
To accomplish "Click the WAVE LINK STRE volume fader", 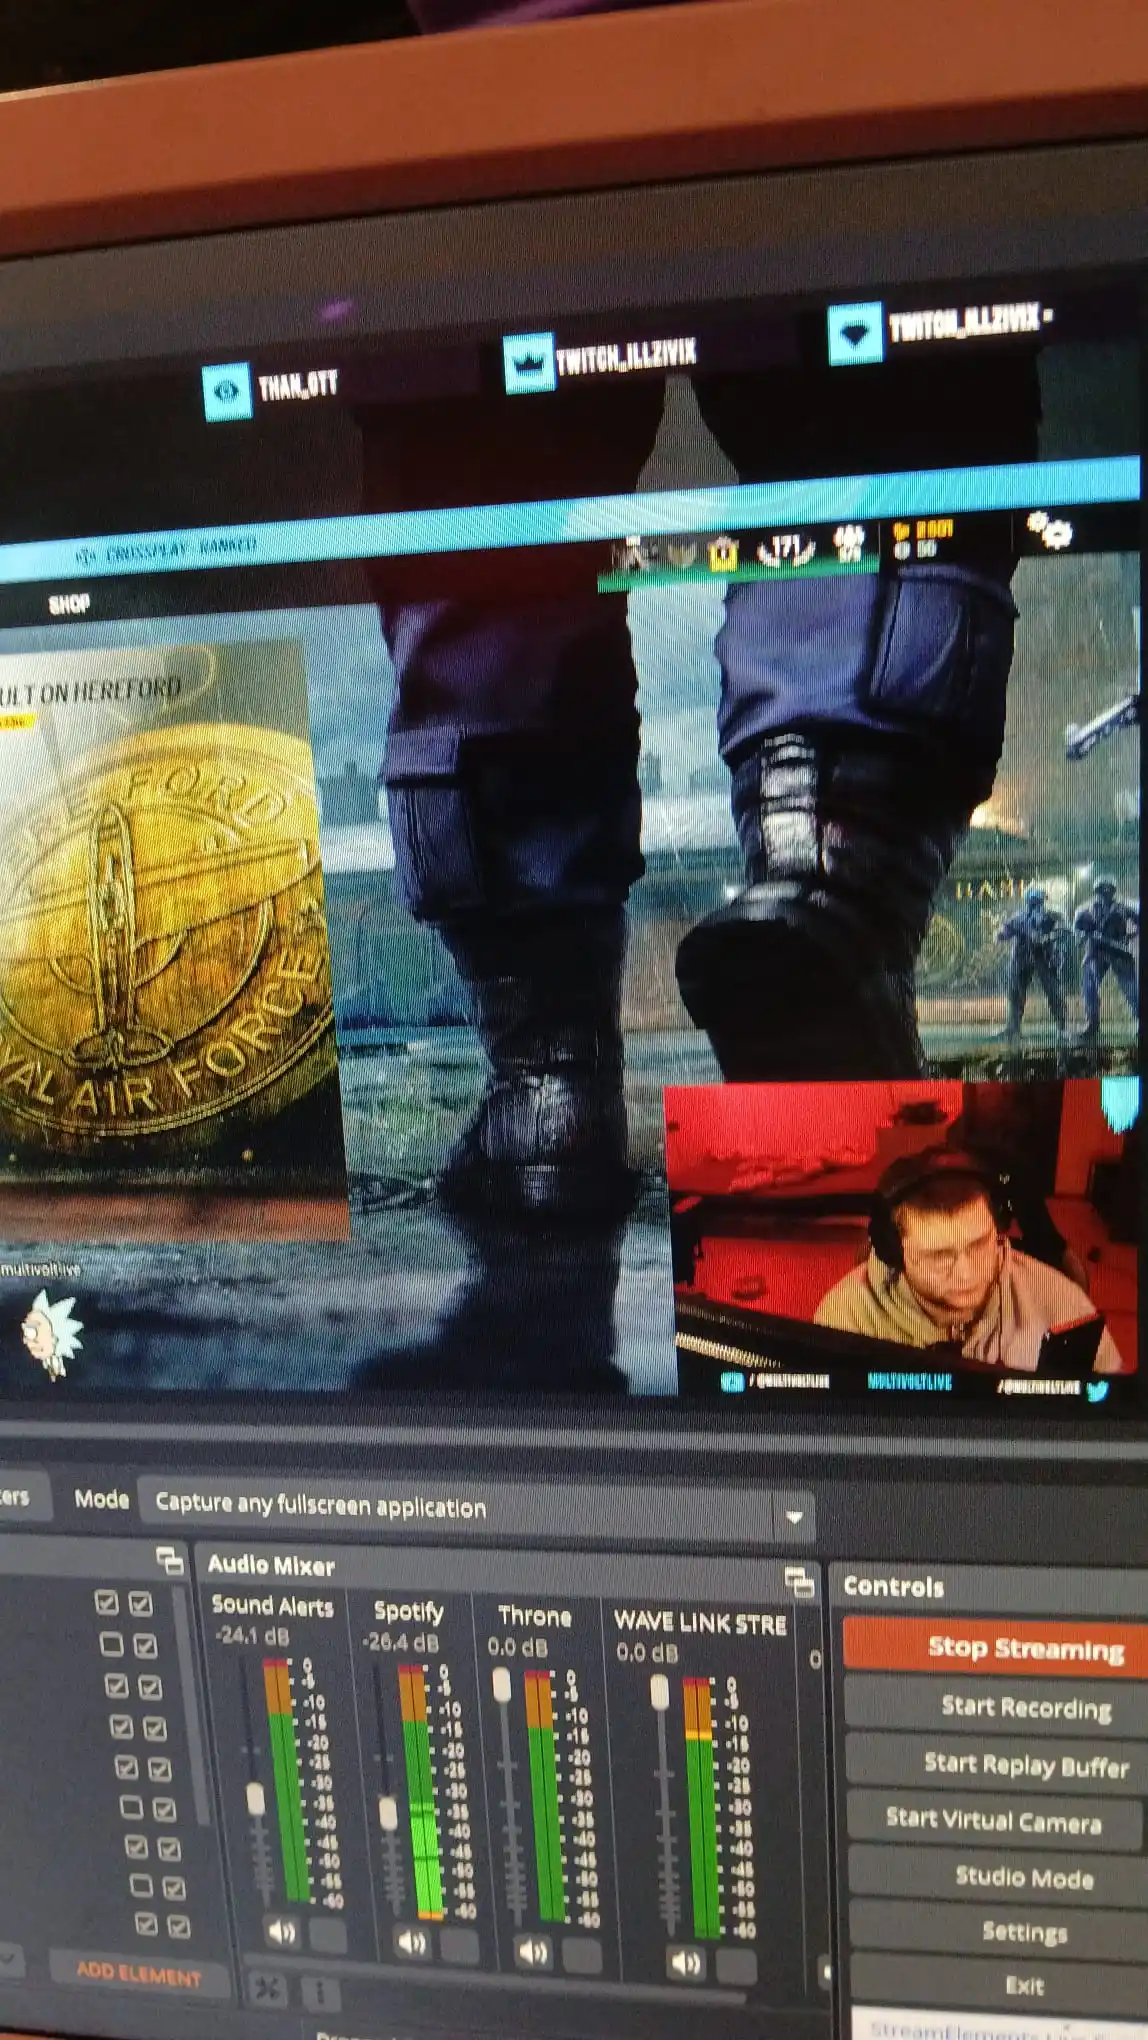I will (660, 1692).
